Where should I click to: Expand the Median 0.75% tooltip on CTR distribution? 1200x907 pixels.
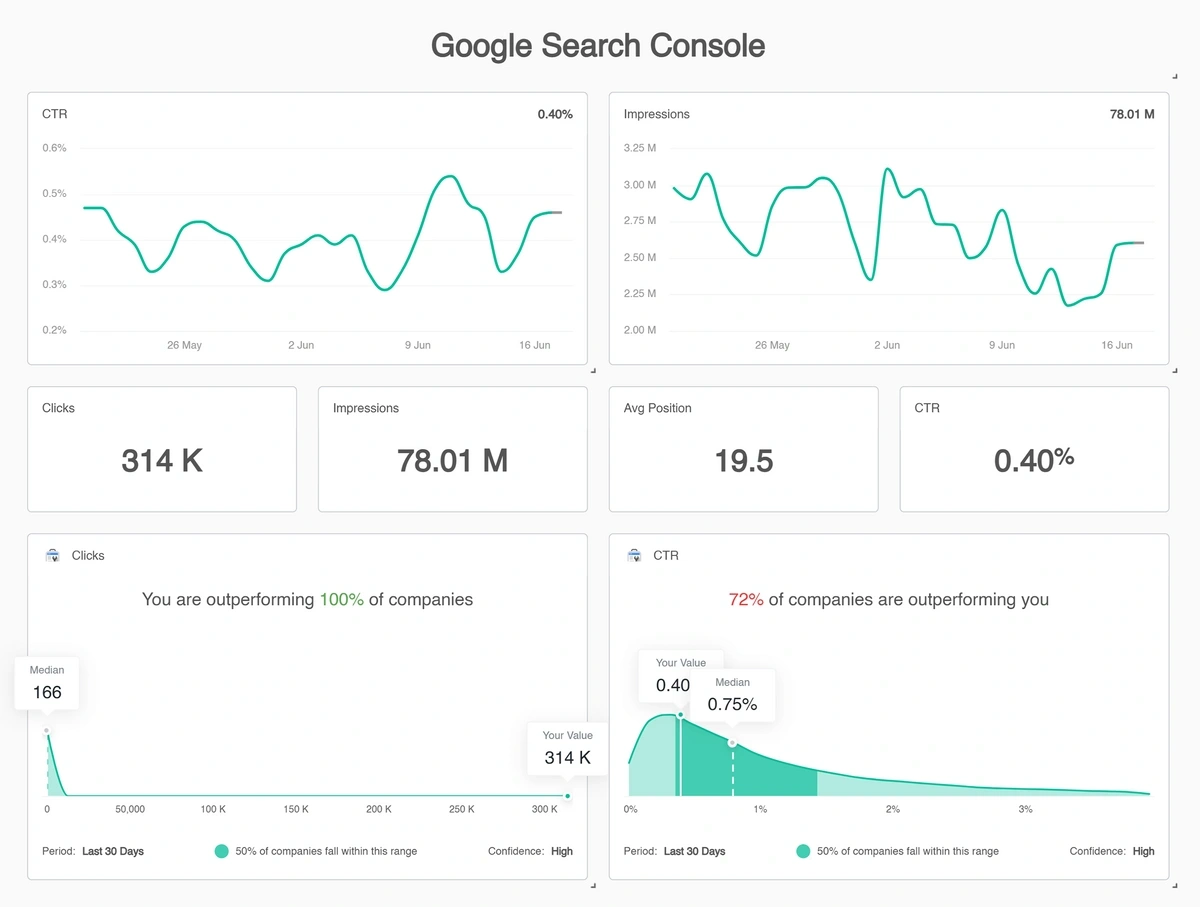coord(735,695)
